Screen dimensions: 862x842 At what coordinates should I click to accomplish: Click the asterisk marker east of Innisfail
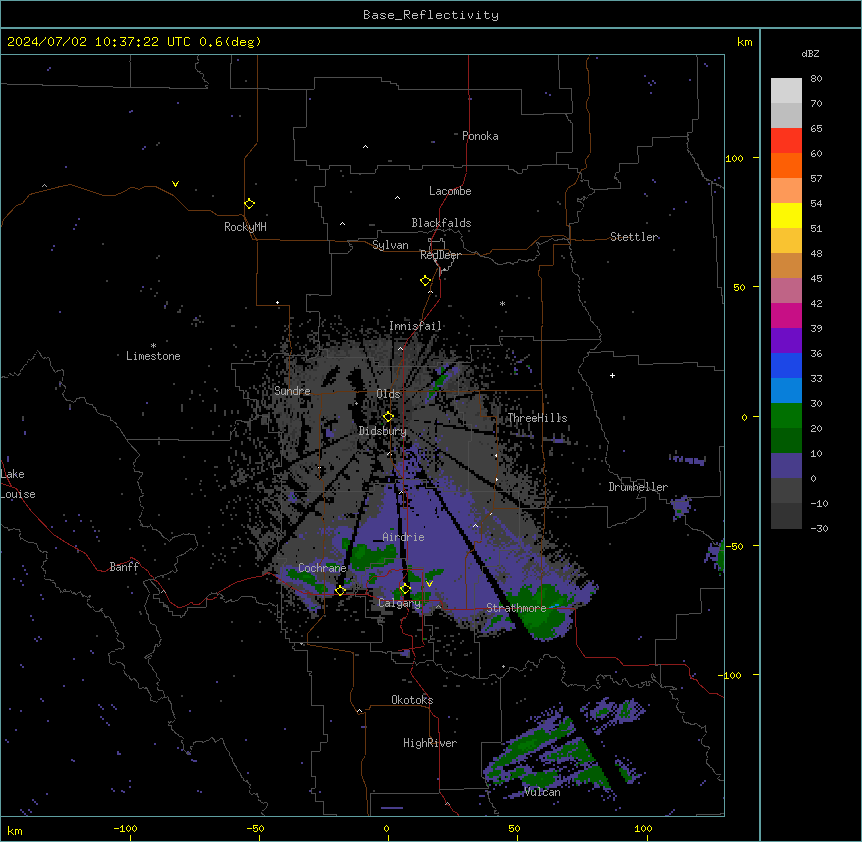click(502, 303)
